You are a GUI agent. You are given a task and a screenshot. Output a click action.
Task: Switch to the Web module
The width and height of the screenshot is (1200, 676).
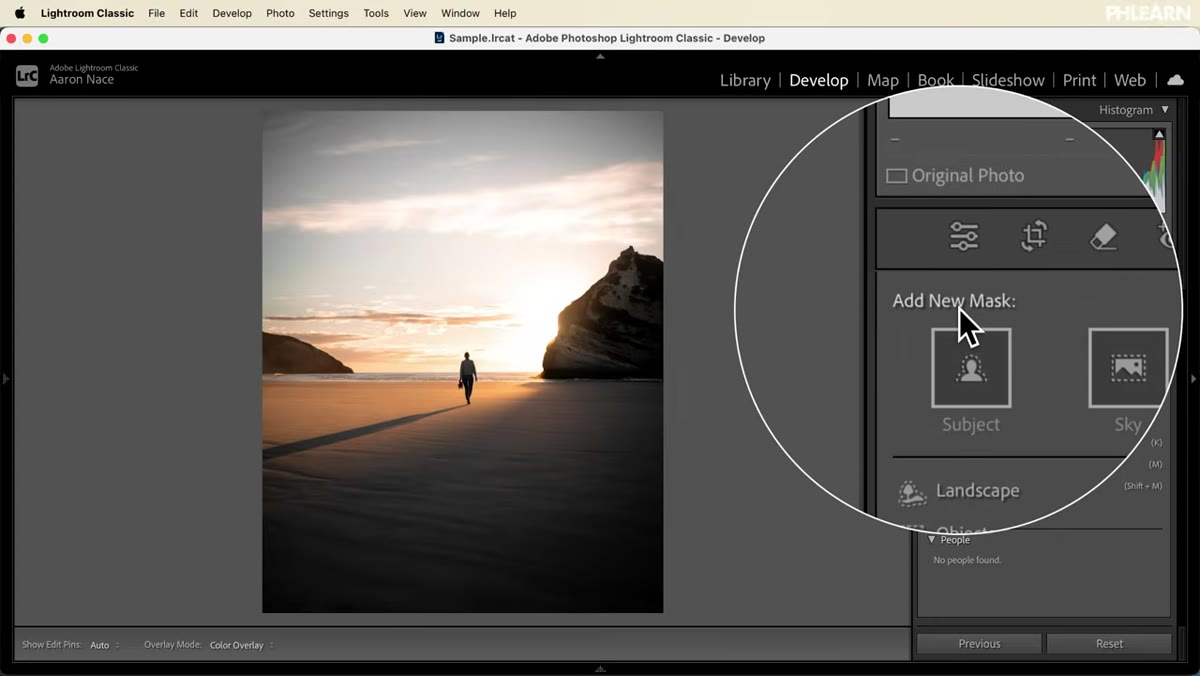click(x=1130, y=80)
